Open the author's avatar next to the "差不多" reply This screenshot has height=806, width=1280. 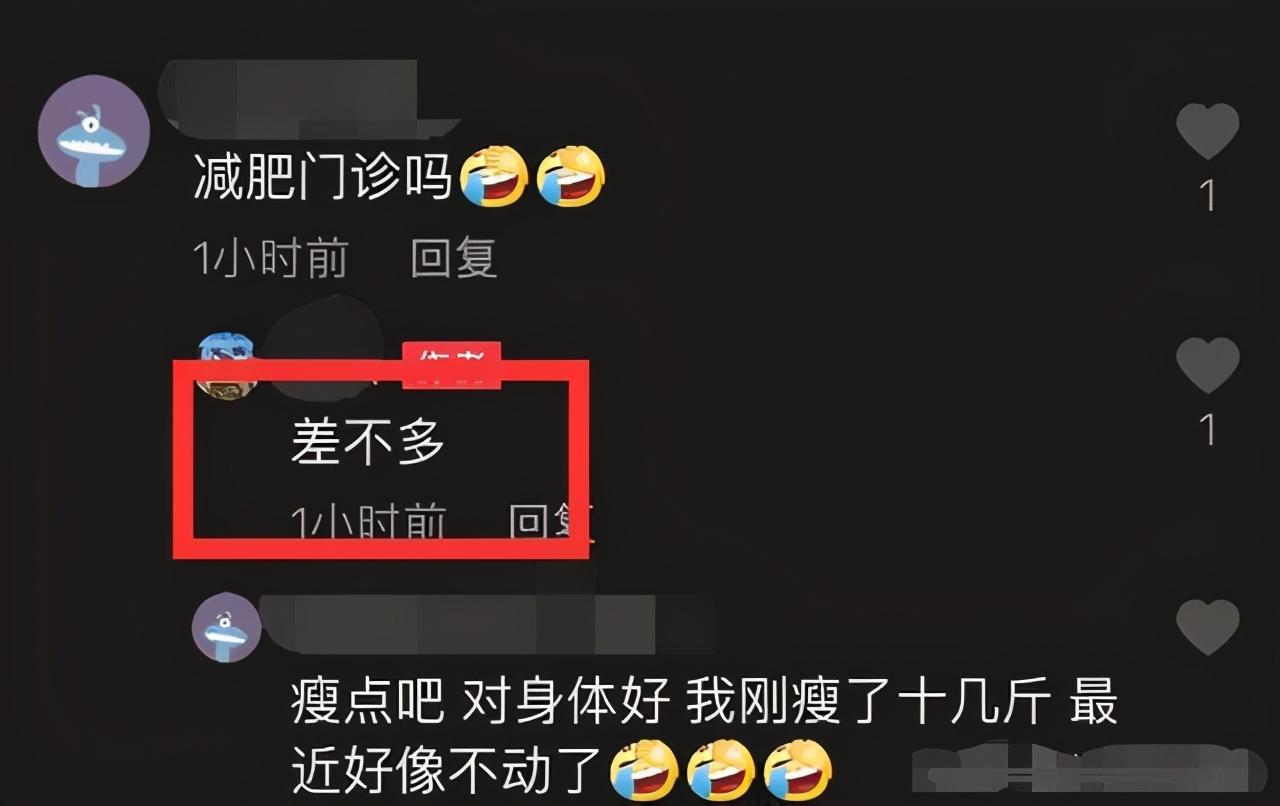click(x=225, y=366)
